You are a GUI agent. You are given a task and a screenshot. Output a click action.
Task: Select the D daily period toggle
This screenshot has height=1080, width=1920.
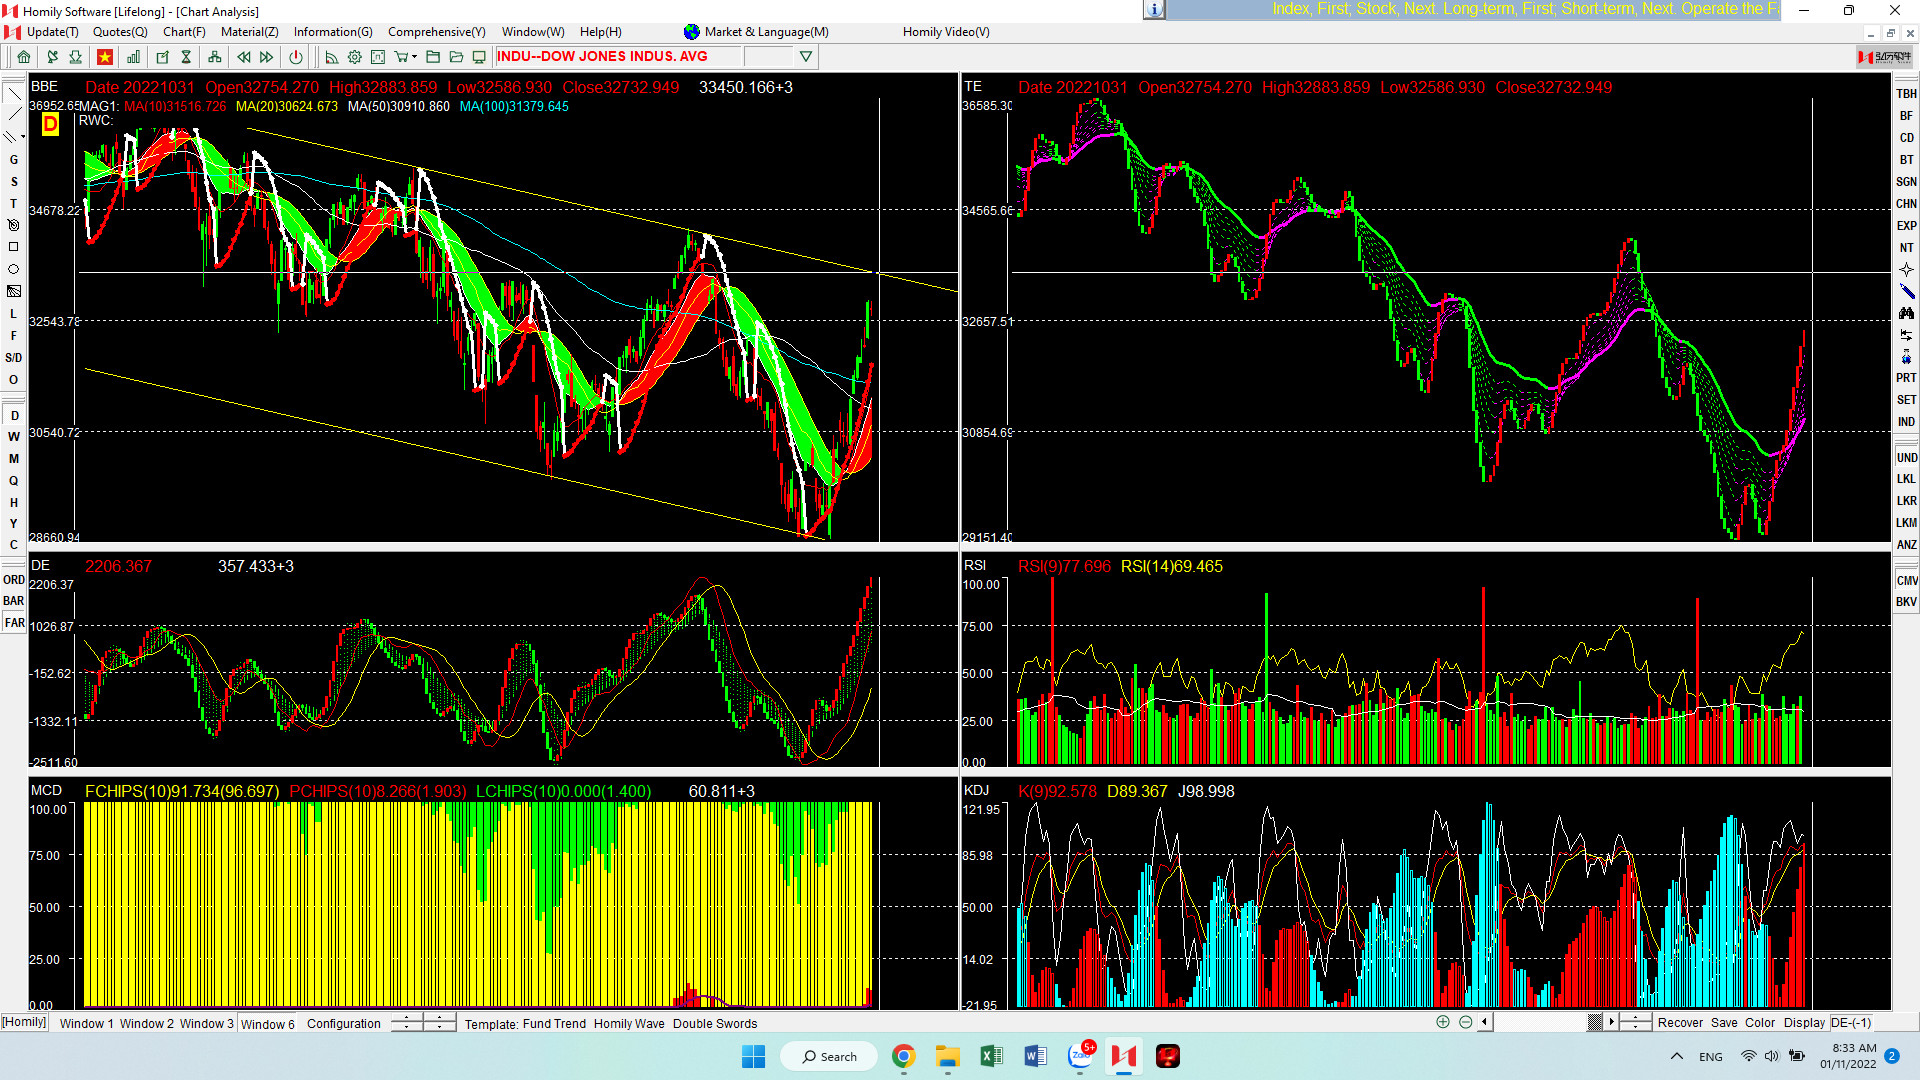tap(14, 416)
